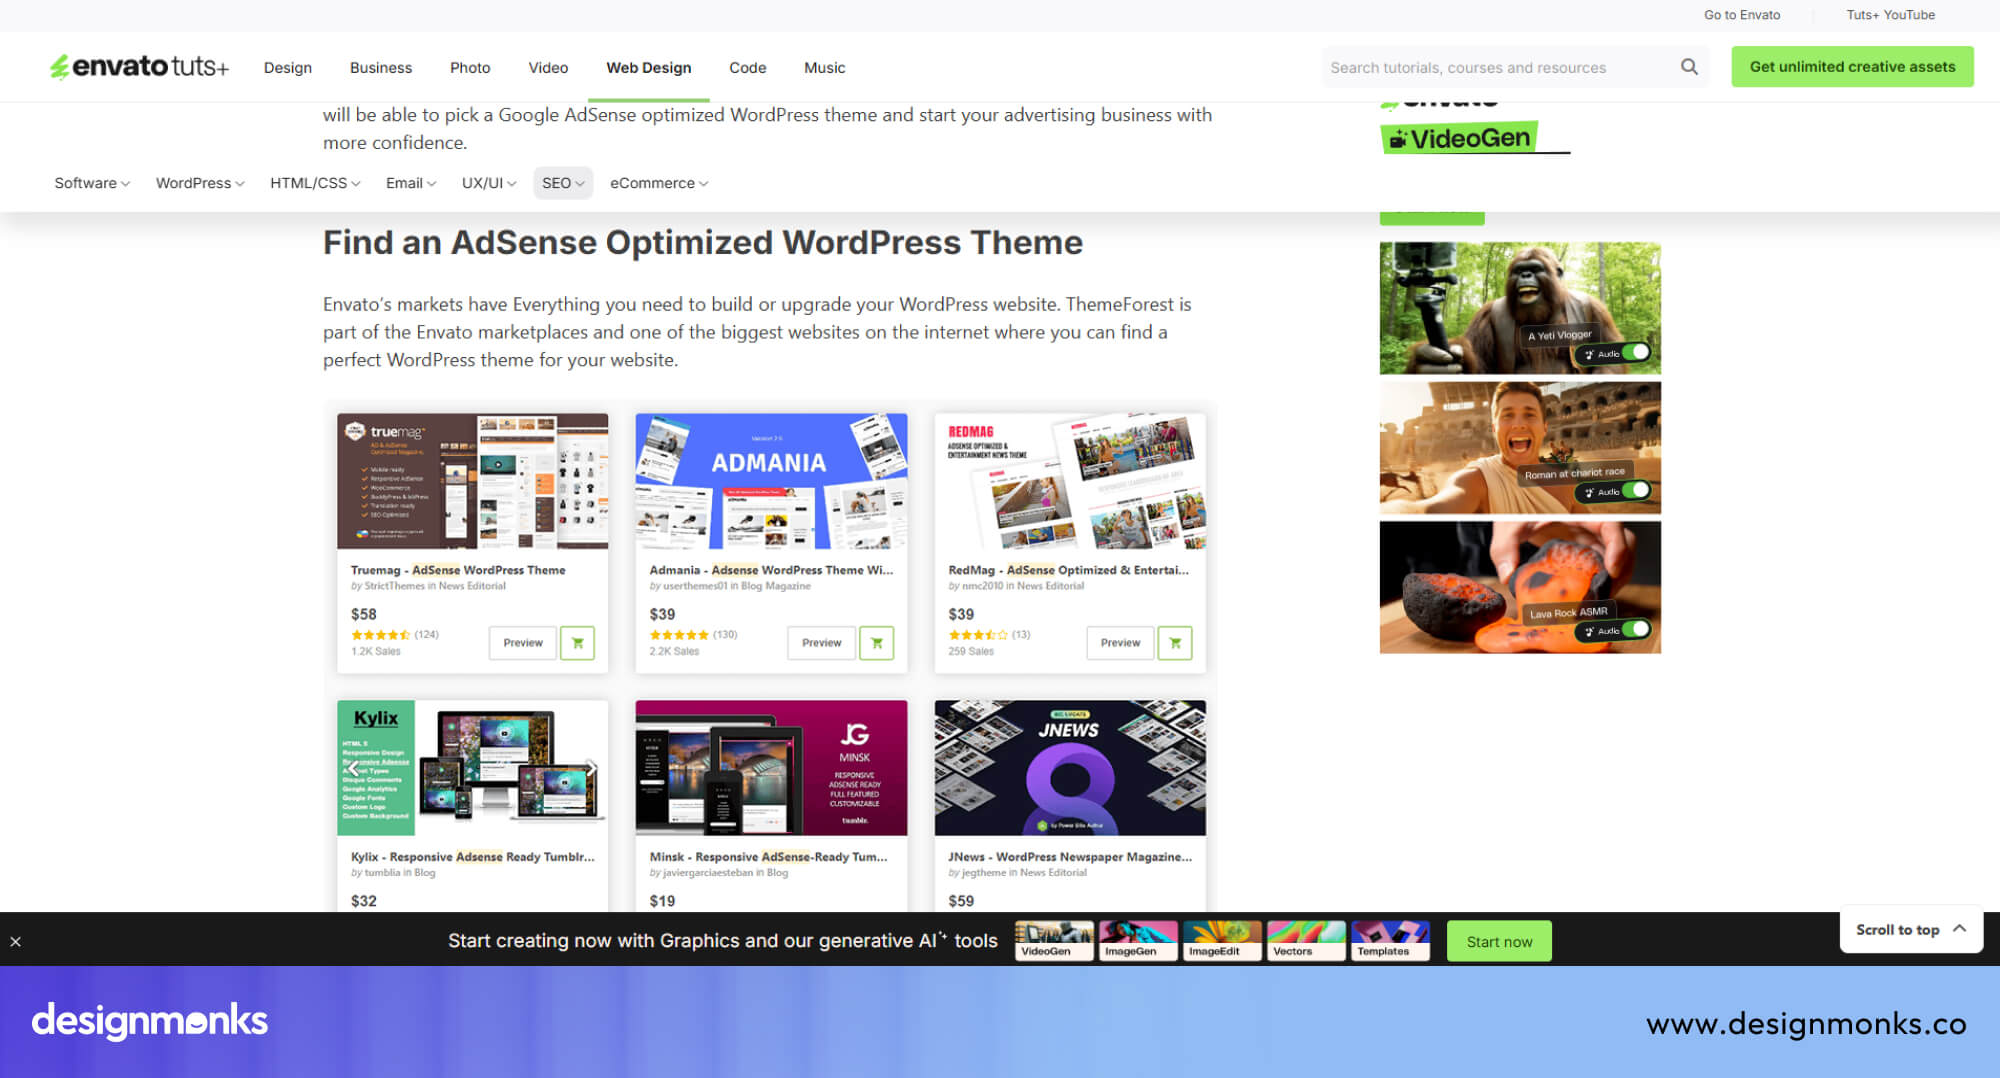Open the RedMag theme thumbnail
2000x1078 pixels.
click(x=1070, y=481)
